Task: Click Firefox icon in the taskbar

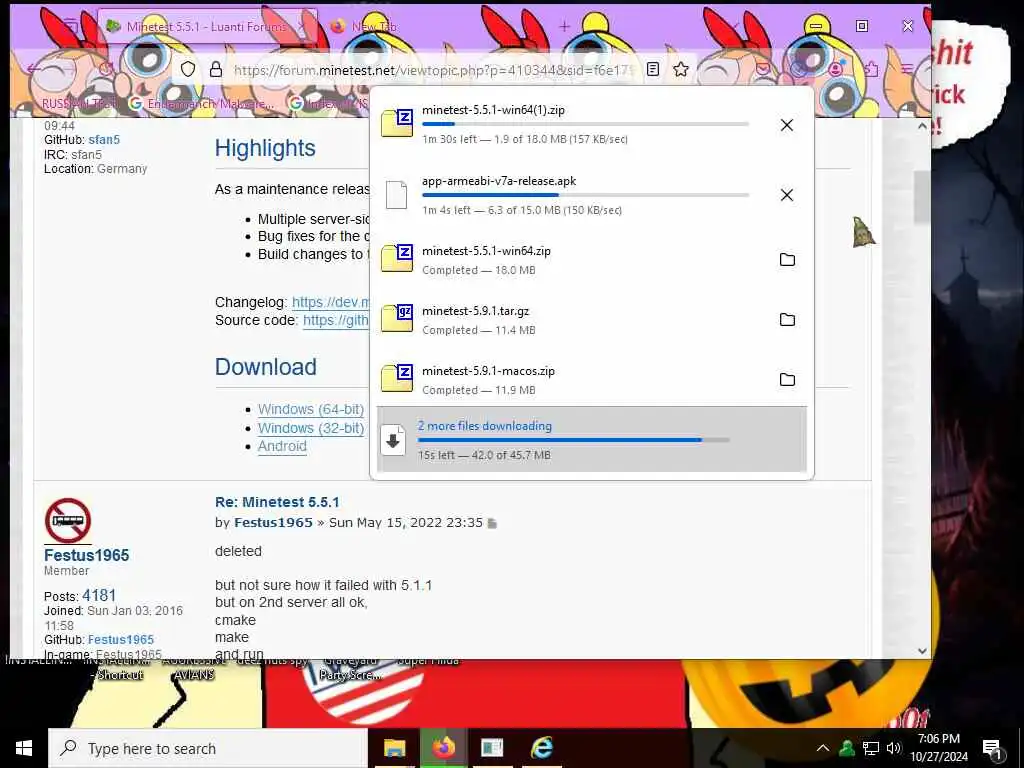Action: [x=443, y=748]
